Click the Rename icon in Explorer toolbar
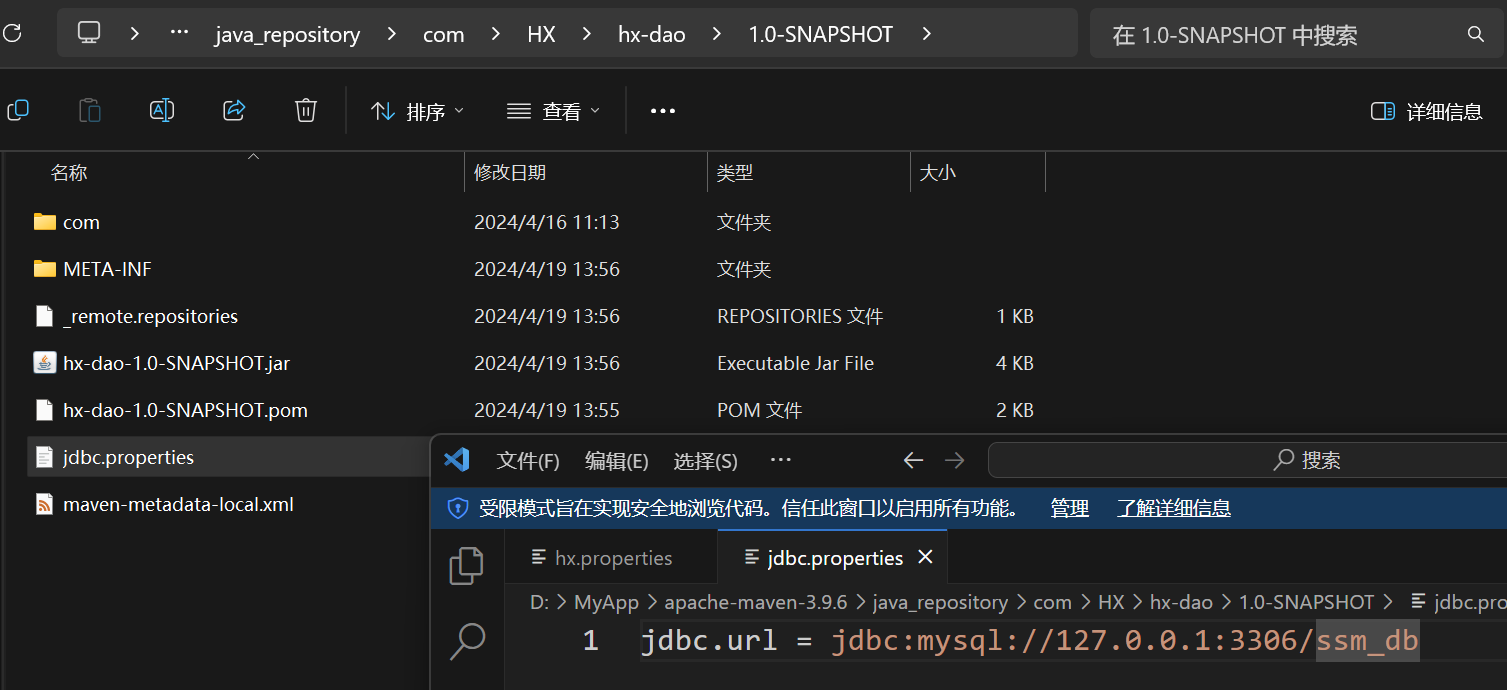The image size is (1507, 690). [x=162, y=111]
